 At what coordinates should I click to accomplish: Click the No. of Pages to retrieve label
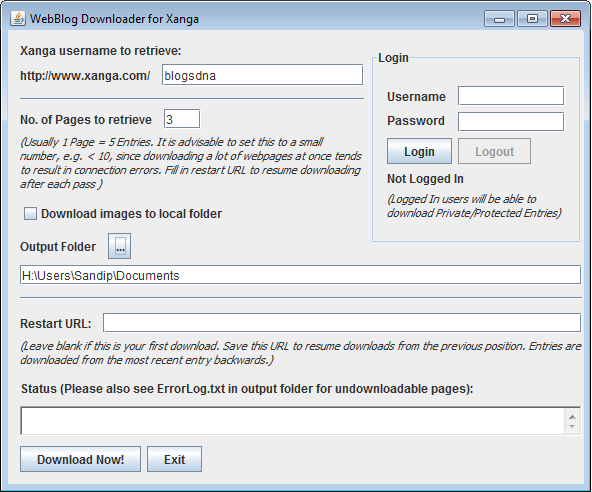click(x=86, y=120)
